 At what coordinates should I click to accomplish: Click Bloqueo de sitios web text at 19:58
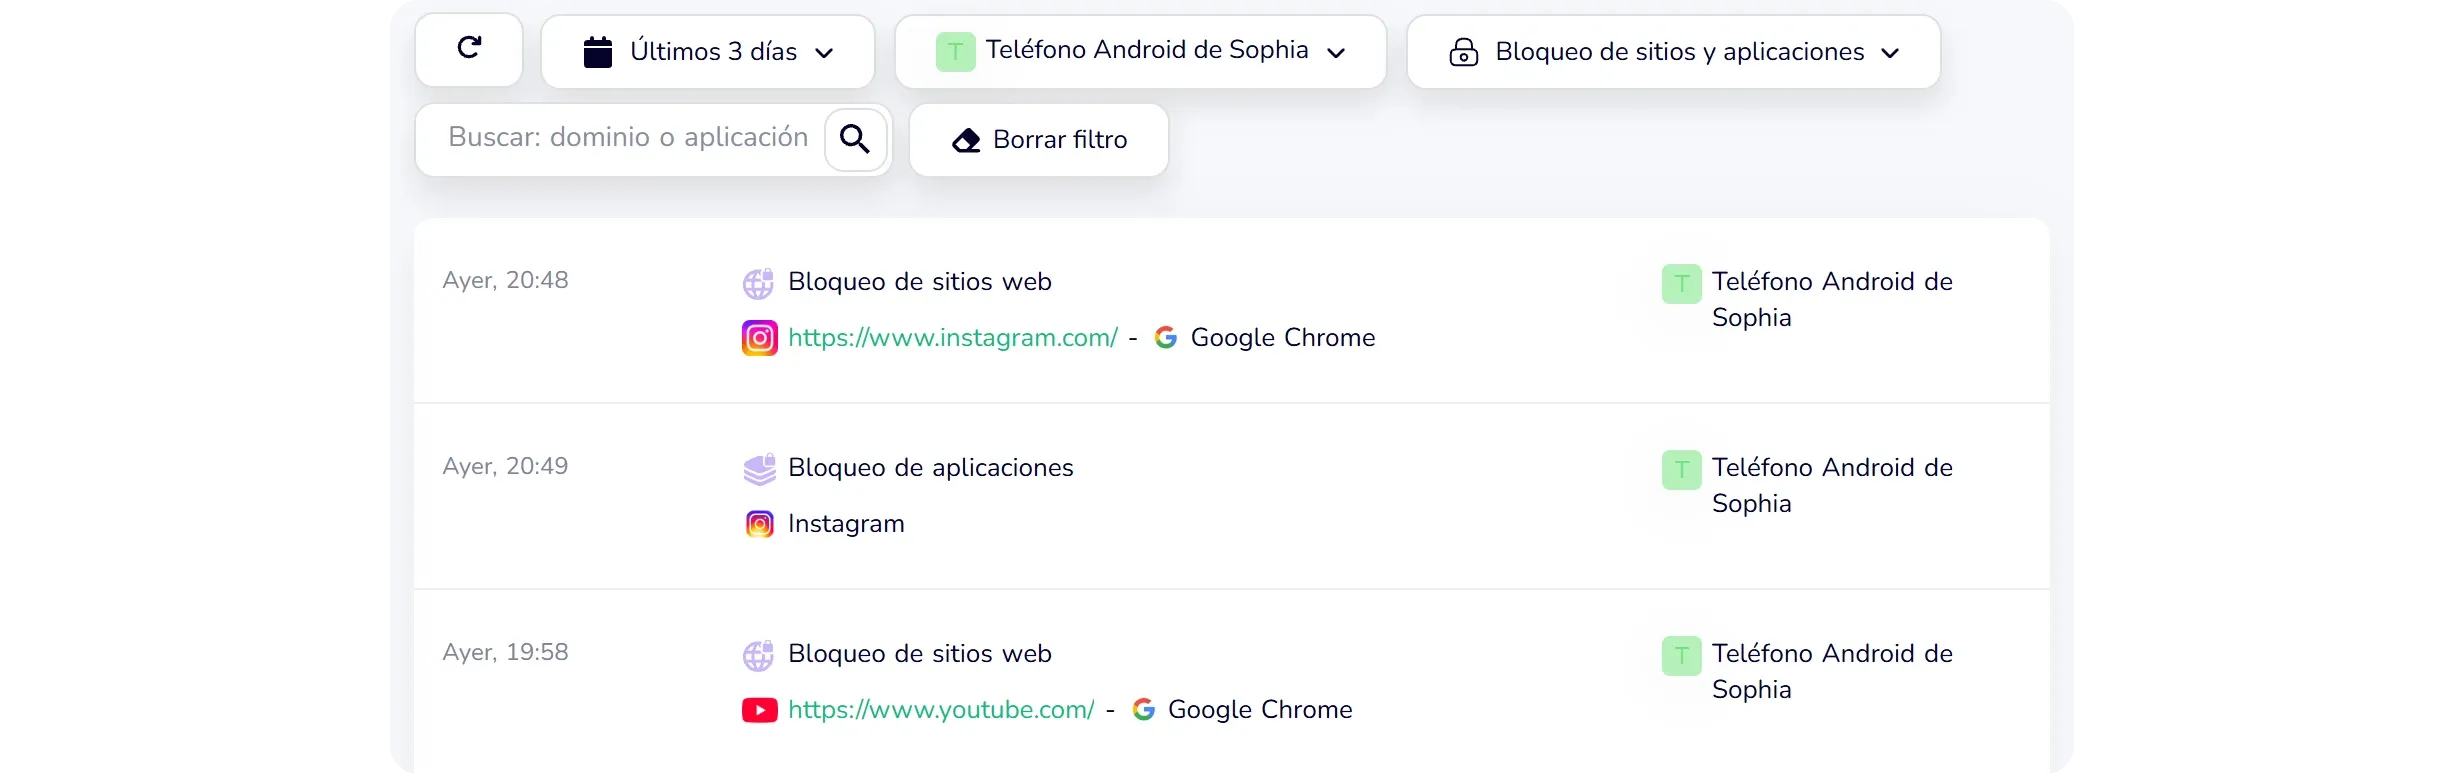920,654
